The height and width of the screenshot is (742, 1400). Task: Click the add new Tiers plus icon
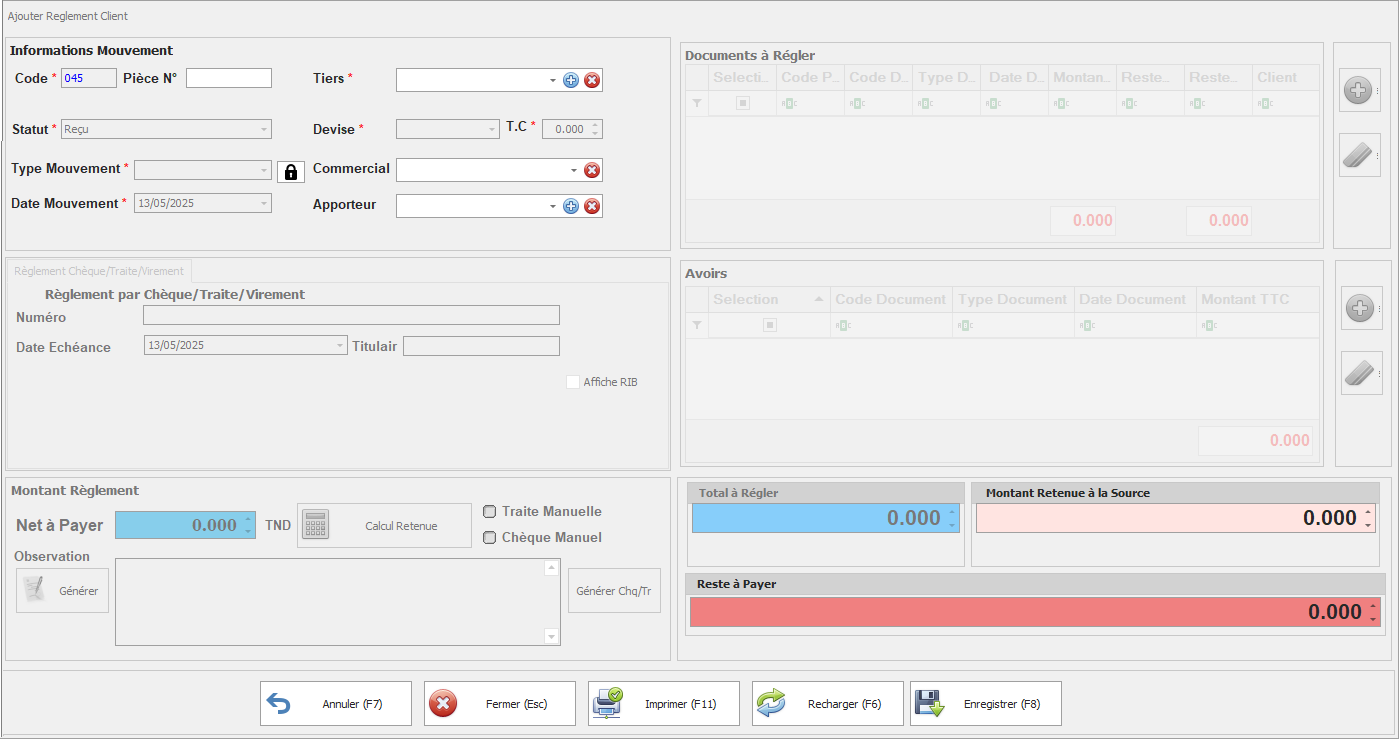tap(571, 80)
